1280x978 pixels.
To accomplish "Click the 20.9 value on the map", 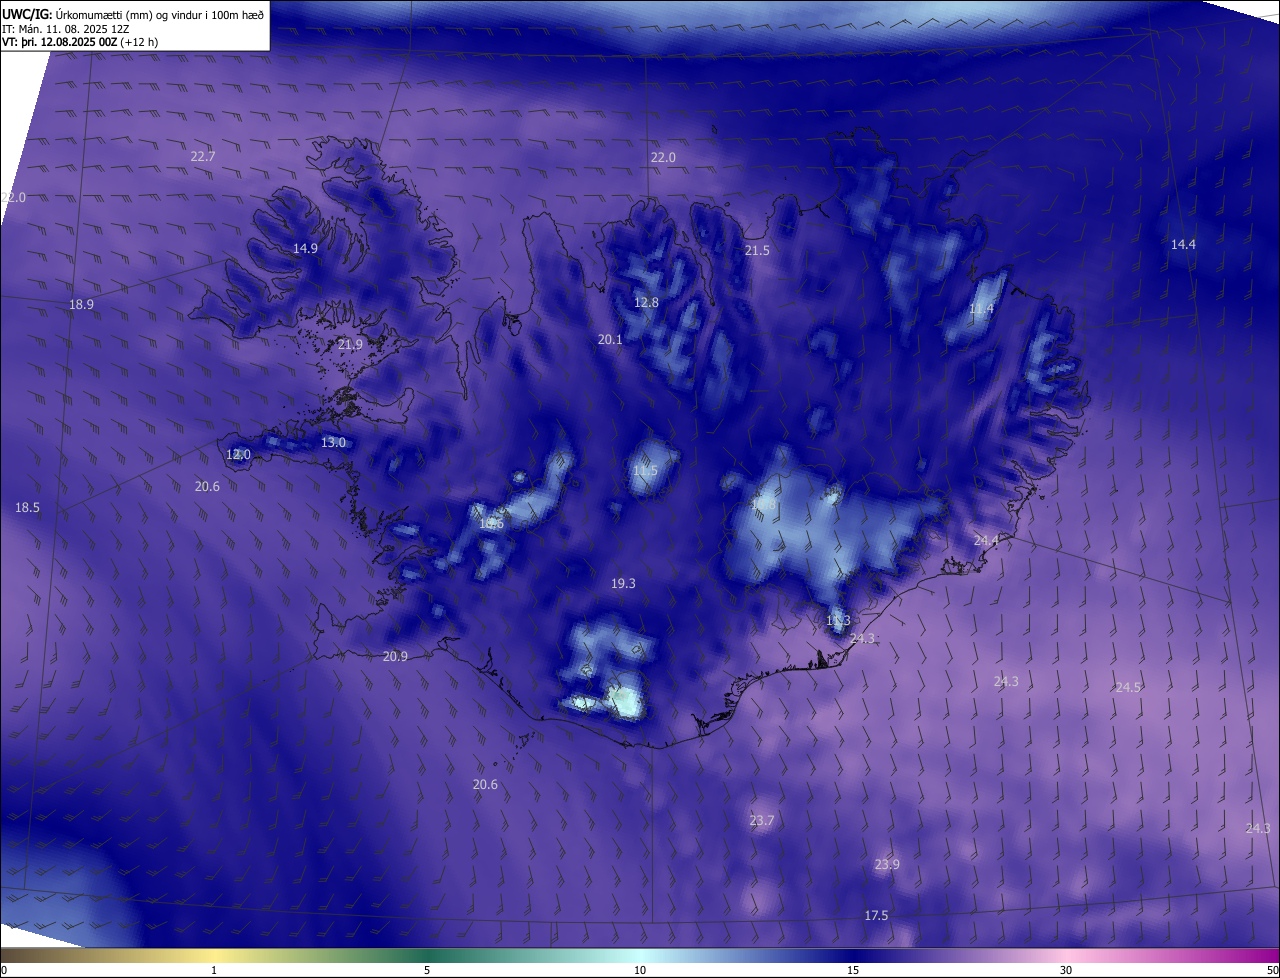I will coord(395,656).
